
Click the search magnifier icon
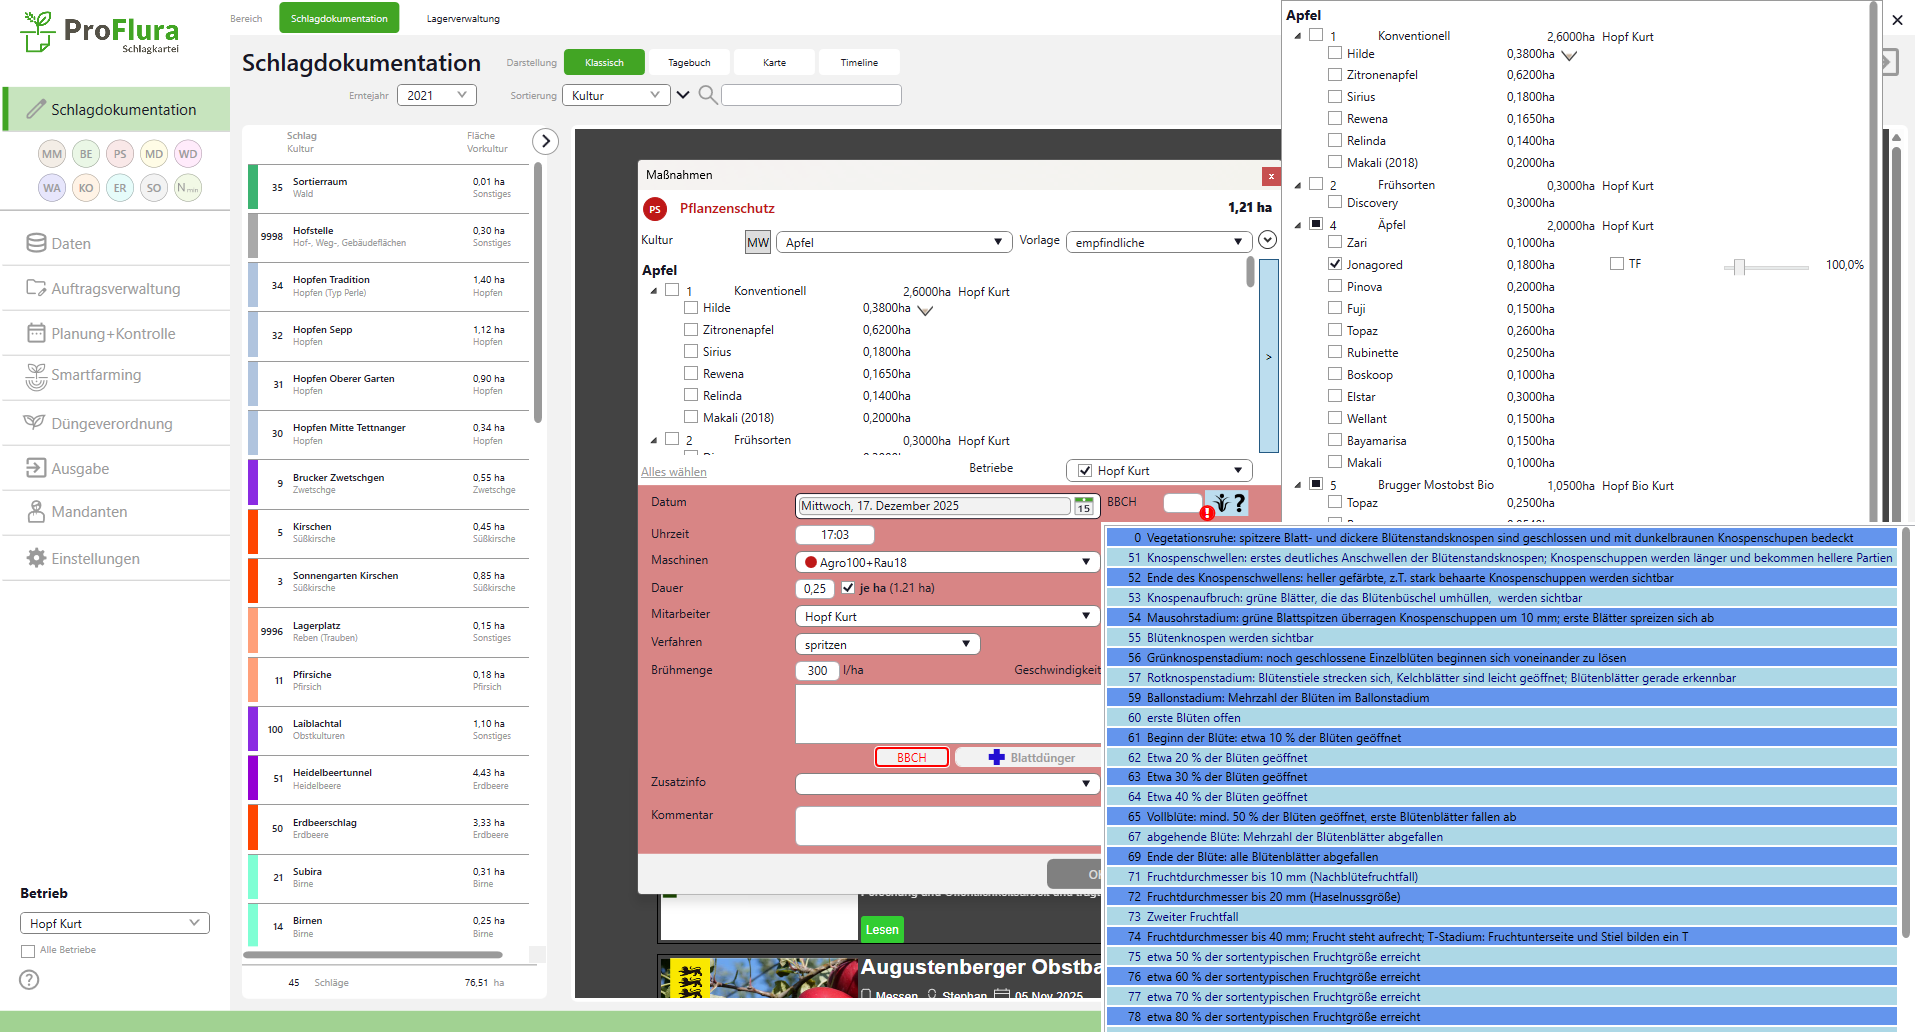[x=707, y=95]
